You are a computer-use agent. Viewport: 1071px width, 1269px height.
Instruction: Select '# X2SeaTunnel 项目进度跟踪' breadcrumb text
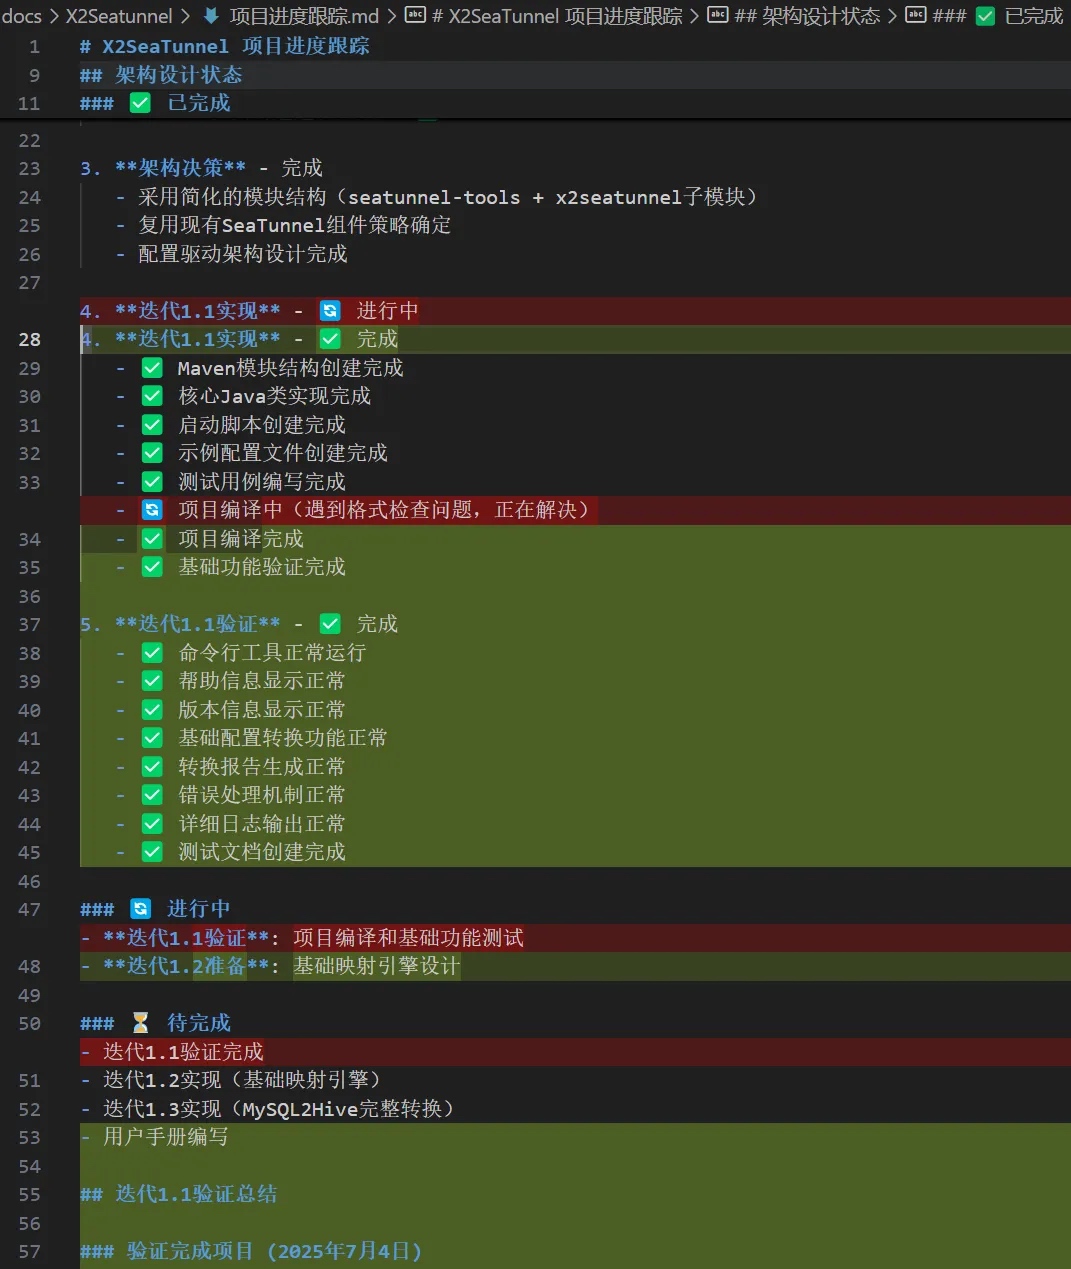(557, 16)
